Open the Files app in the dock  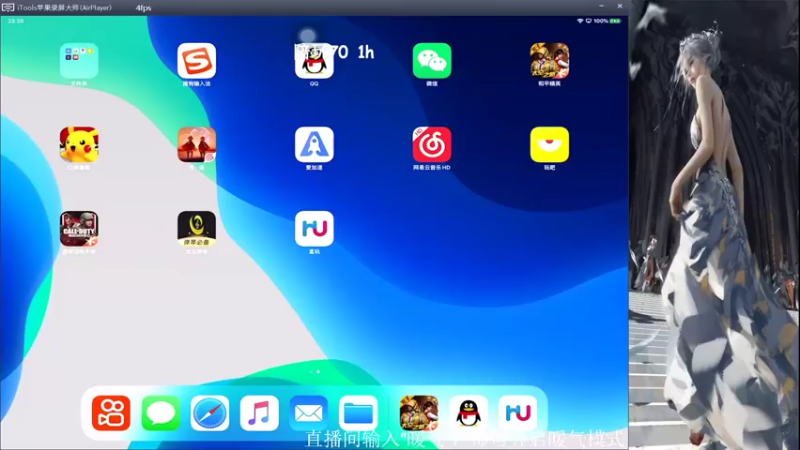[358, 413]
